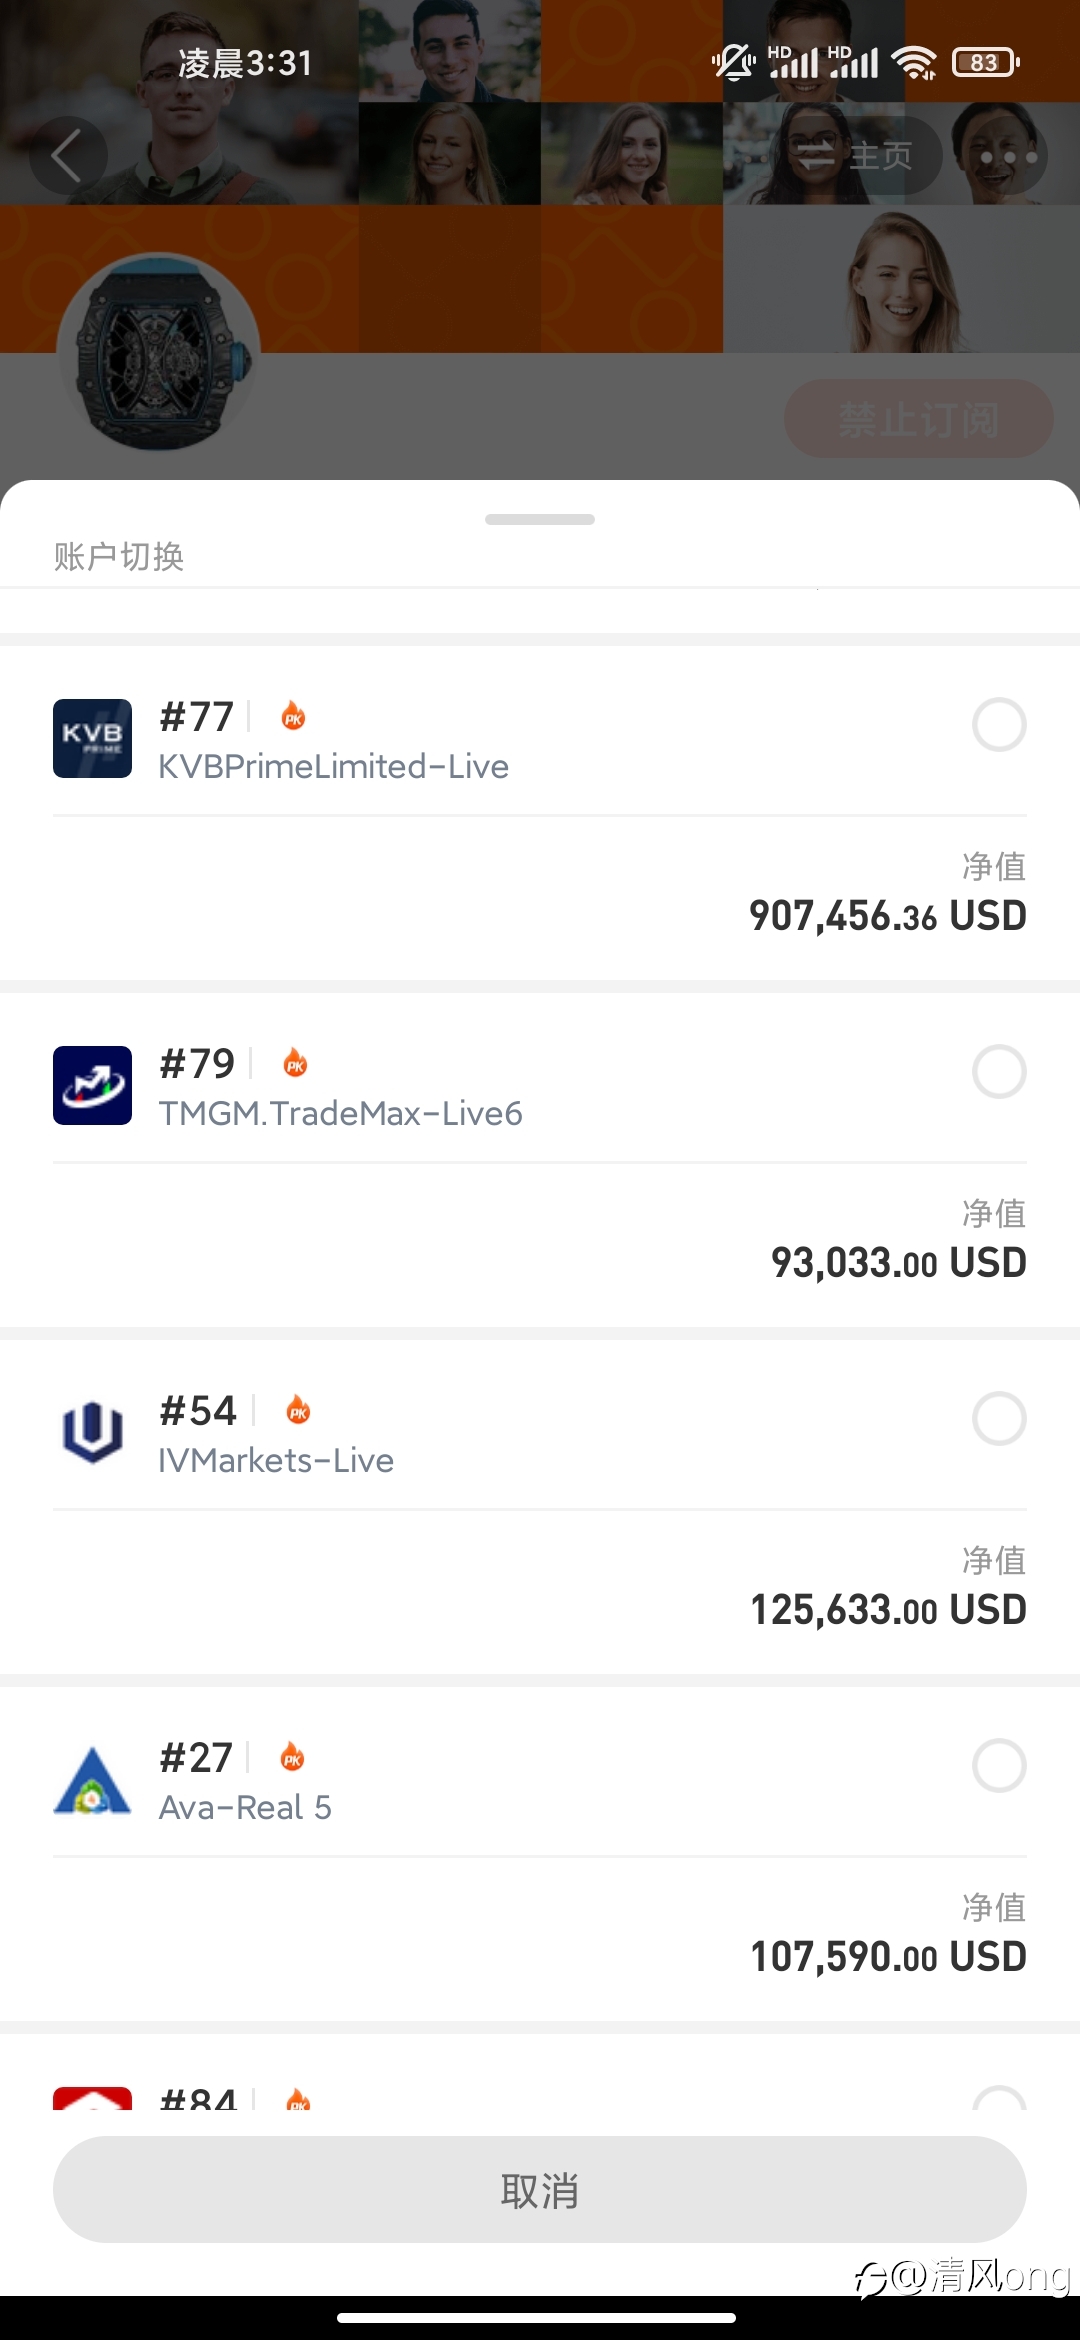Open the three-dot more options menu

point(1008,156)
